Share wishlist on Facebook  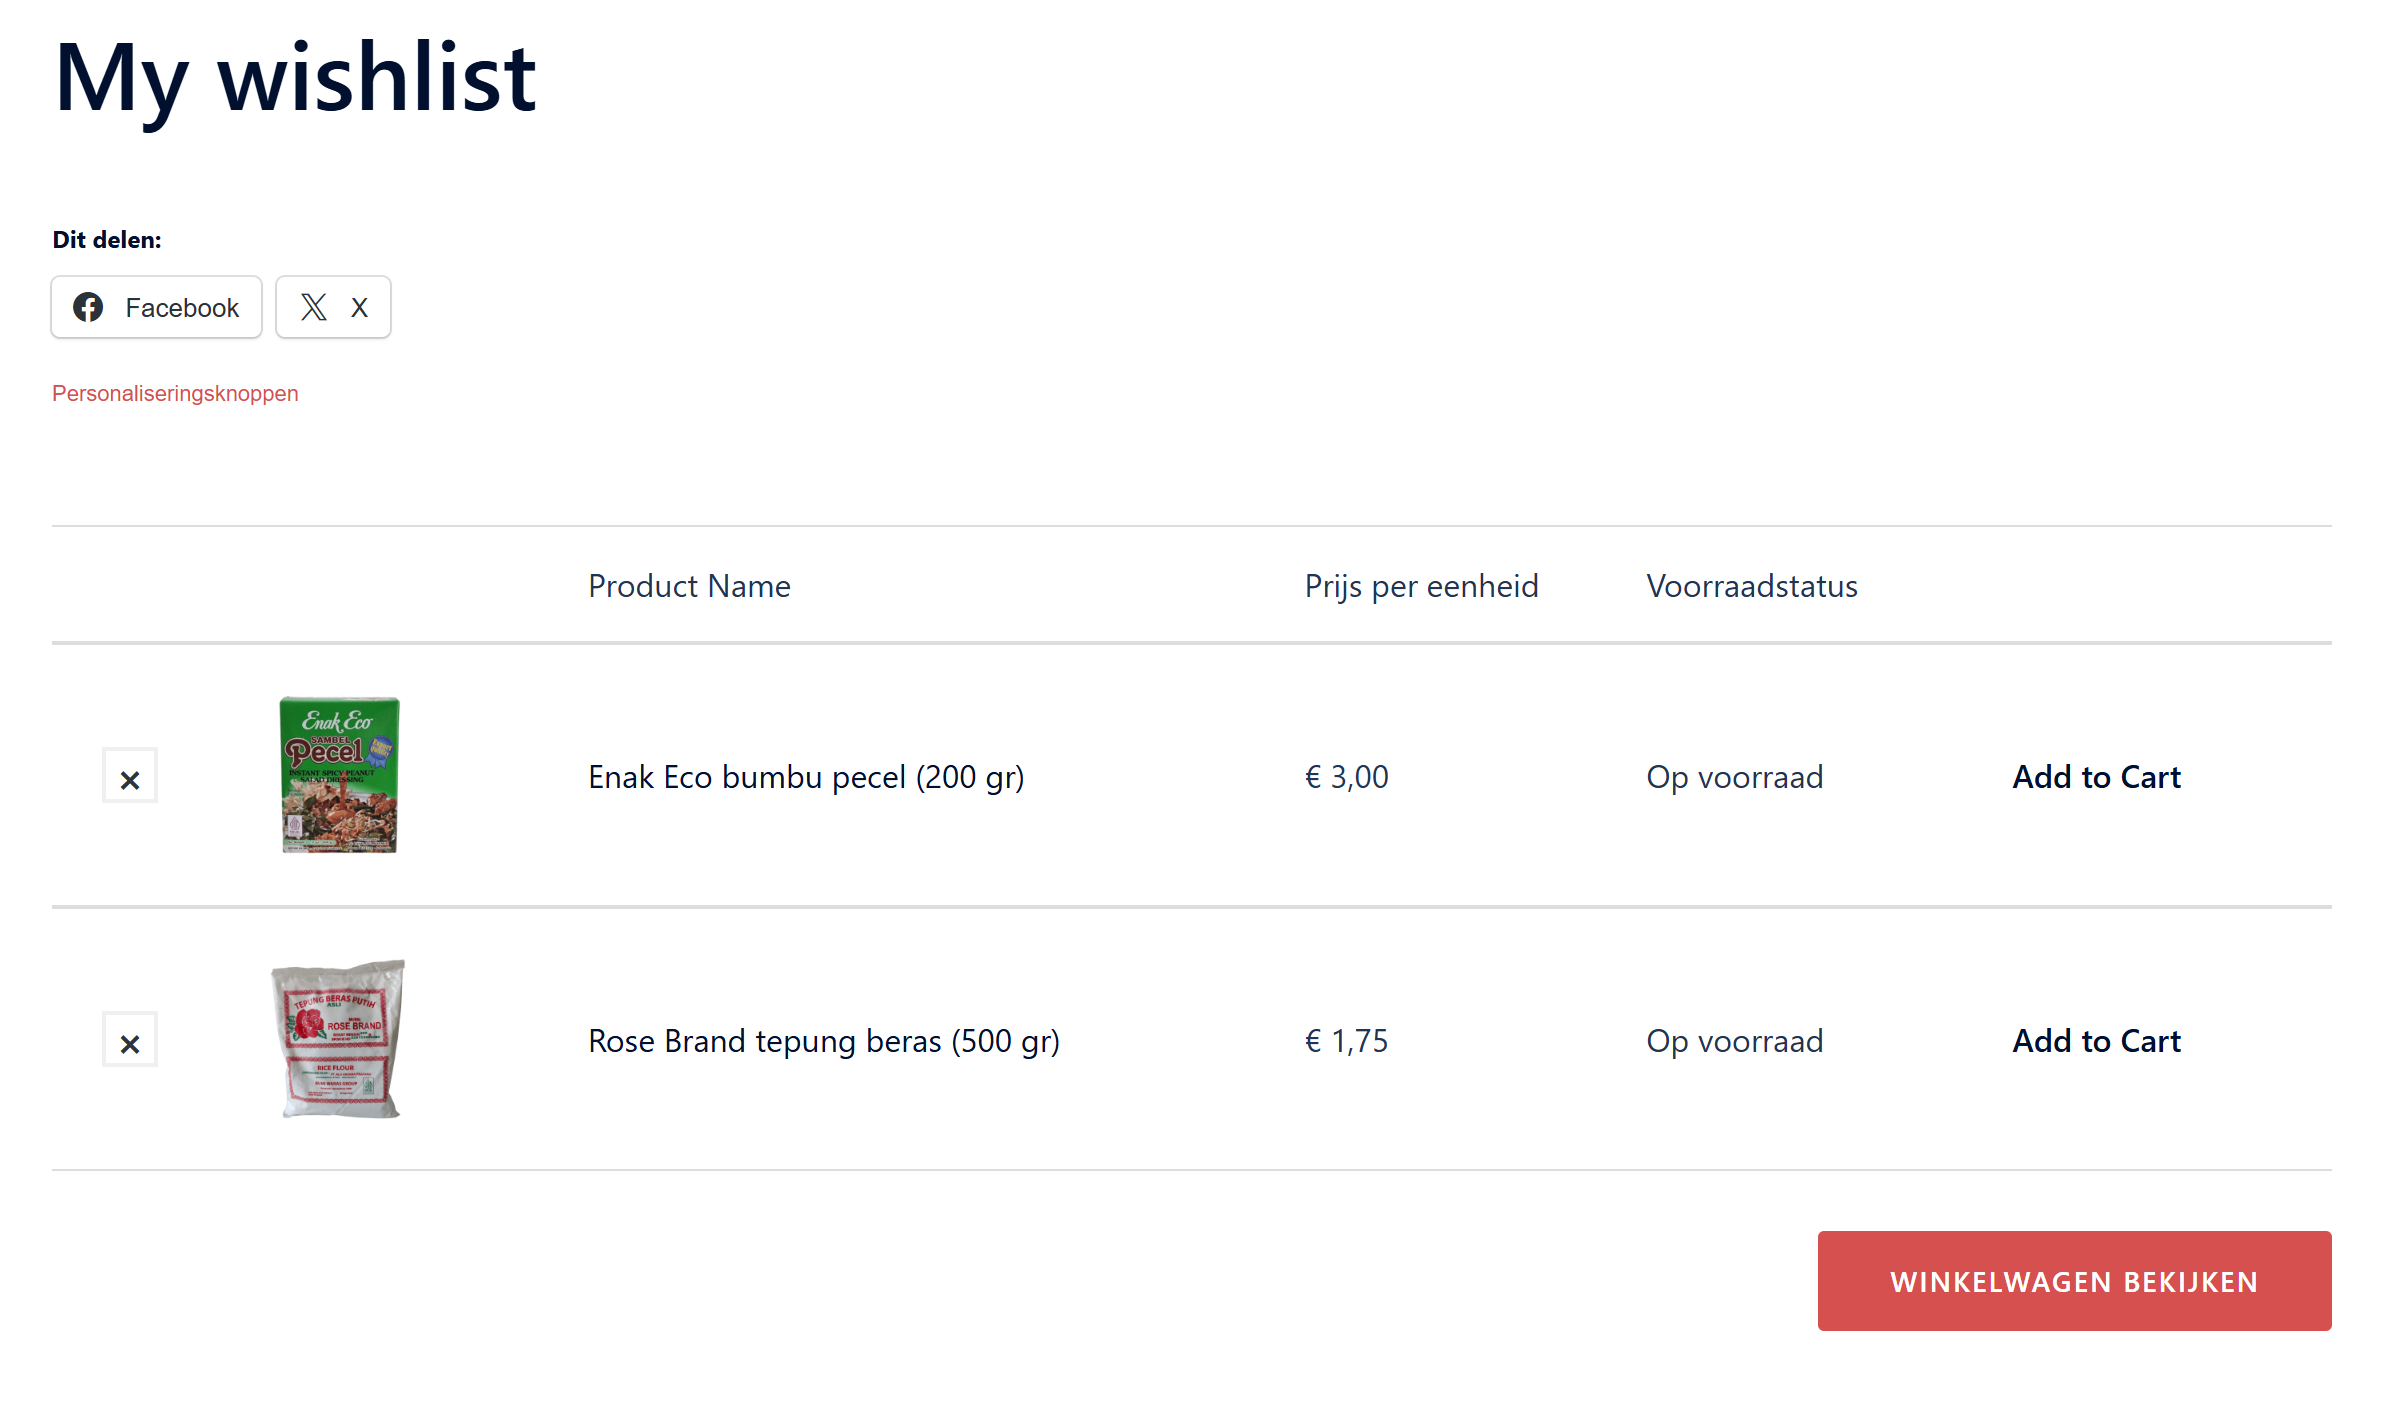coord(157,307)
